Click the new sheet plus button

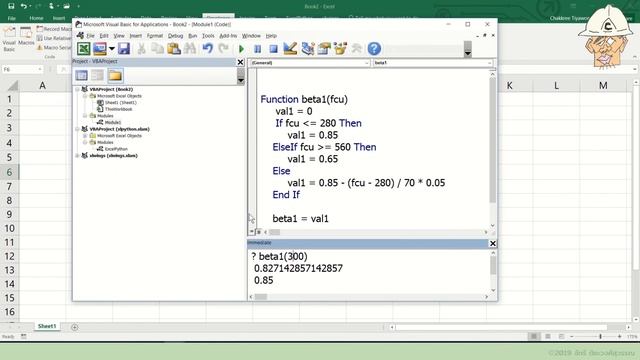[x=75, y=327]
